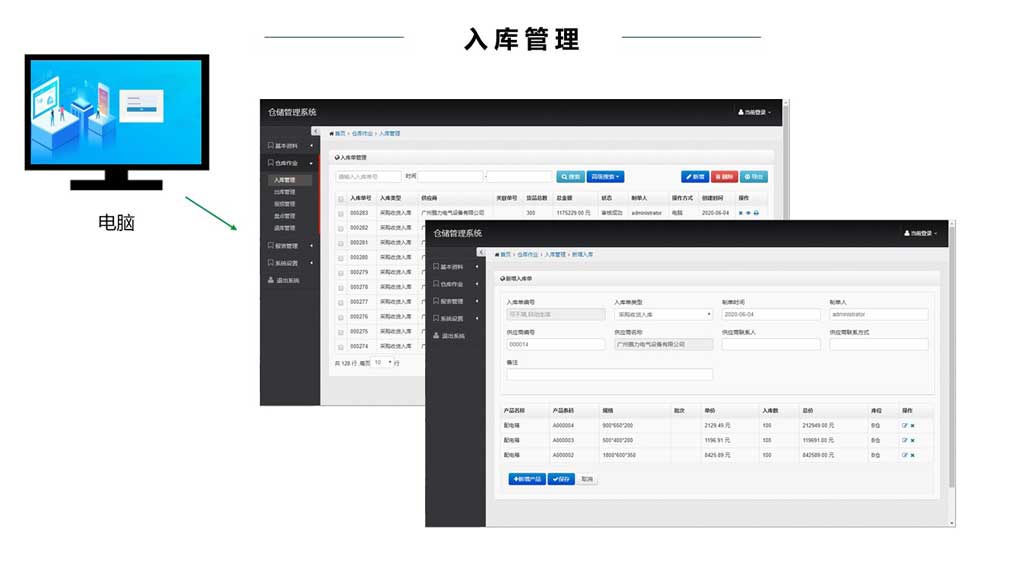1024x576 pixels.
Task: Click the 备注 input field
Action: (x=609, y=375)
